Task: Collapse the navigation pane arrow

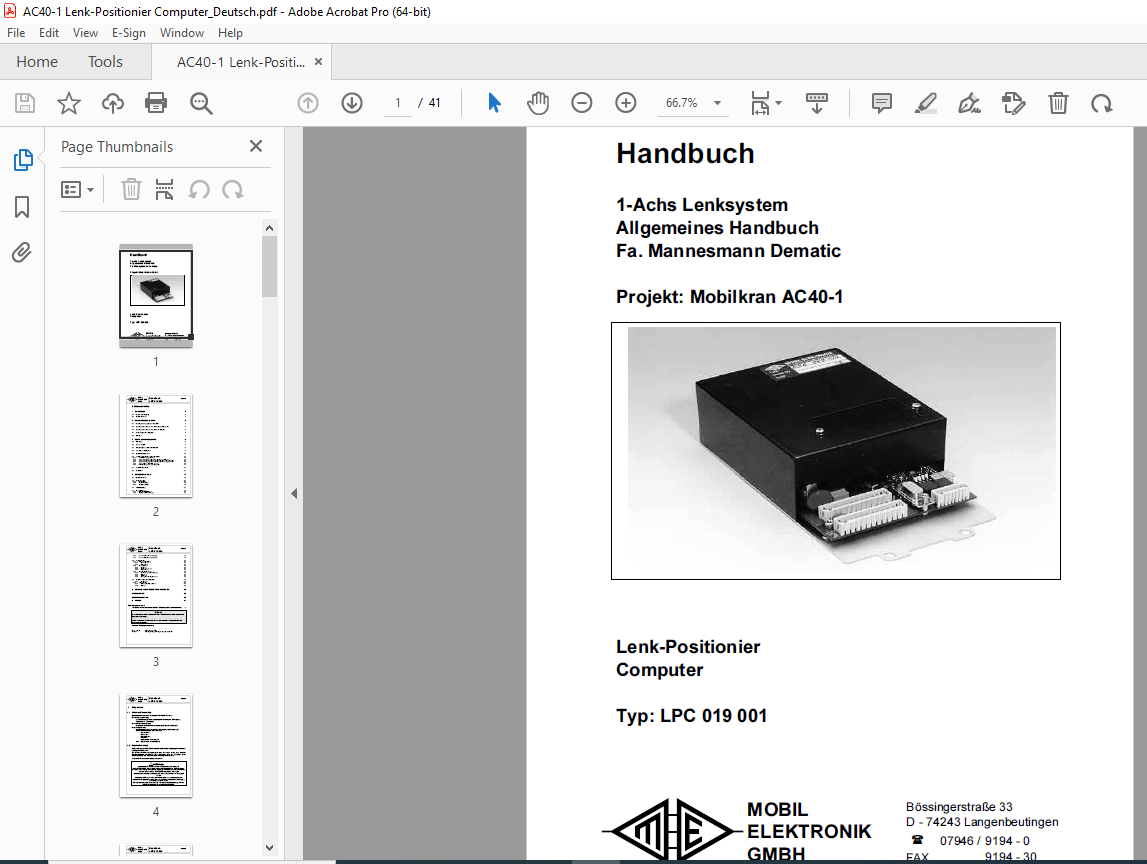Action: 294,494
